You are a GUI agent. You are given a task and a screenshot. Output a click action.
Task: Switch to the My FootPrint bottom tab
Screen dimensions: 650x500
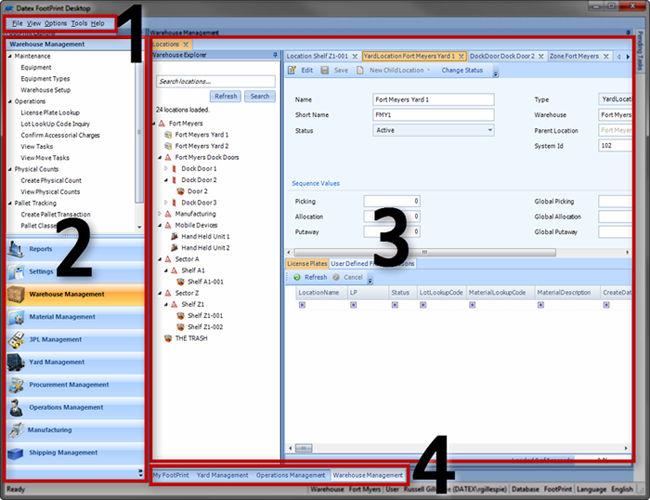point(171,475)
